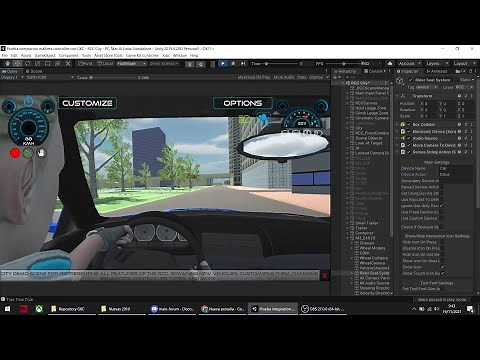480x360 pixels.
Task: Toggle Electronic Device component checkbox
Action: click(409, 131)
